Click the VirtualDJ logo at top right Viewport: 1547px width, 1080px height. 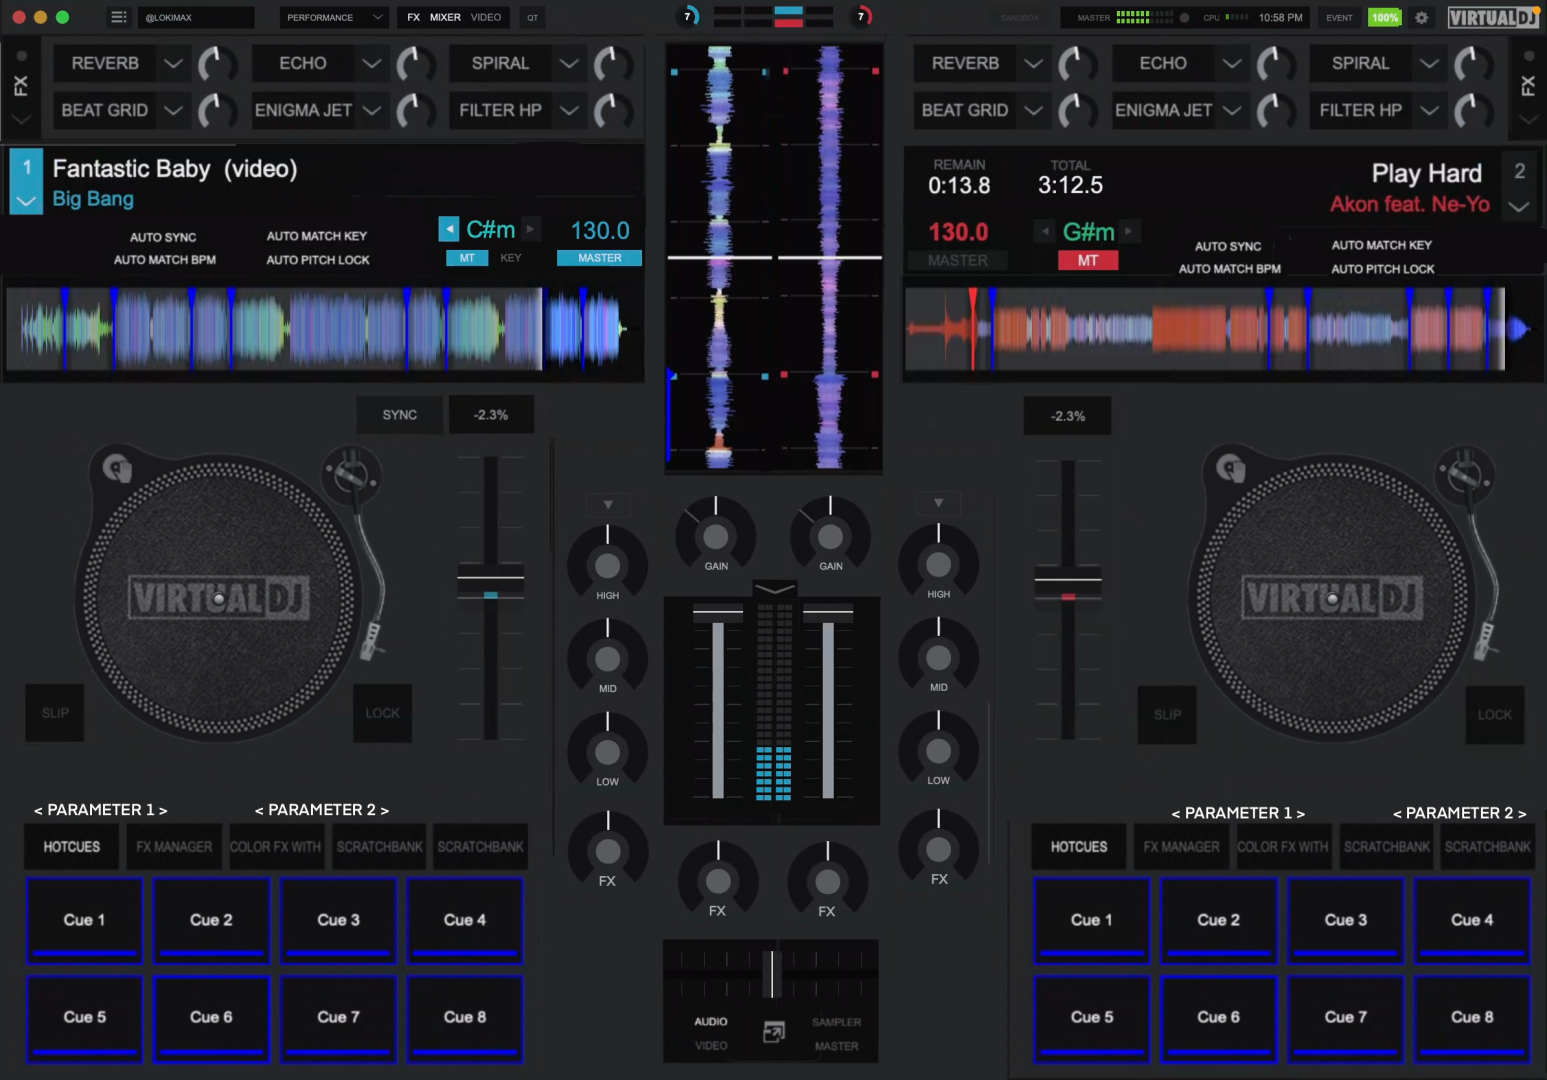pyautogui.click(x=1492, y=17)
